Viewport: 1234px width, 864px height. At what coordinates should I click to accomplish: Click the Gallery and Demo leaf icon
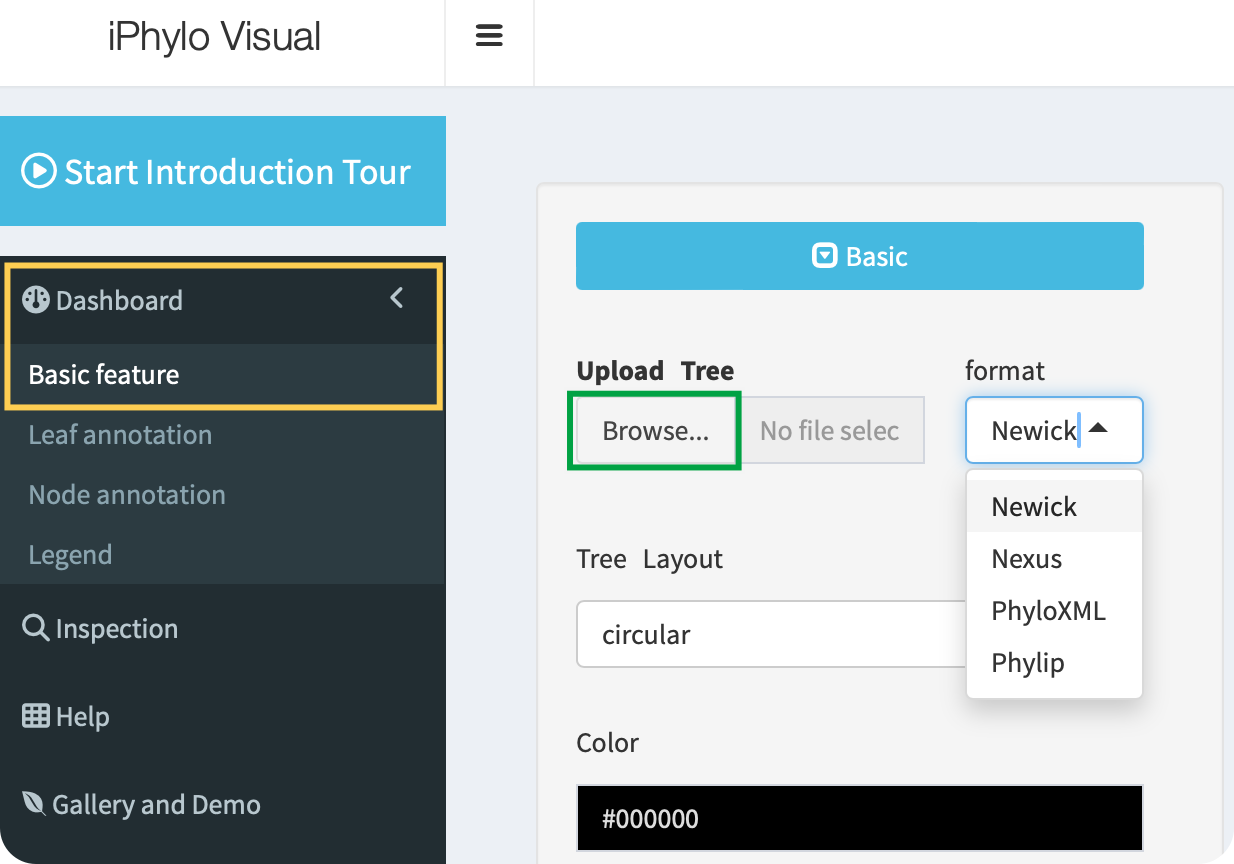coord(34,804)
